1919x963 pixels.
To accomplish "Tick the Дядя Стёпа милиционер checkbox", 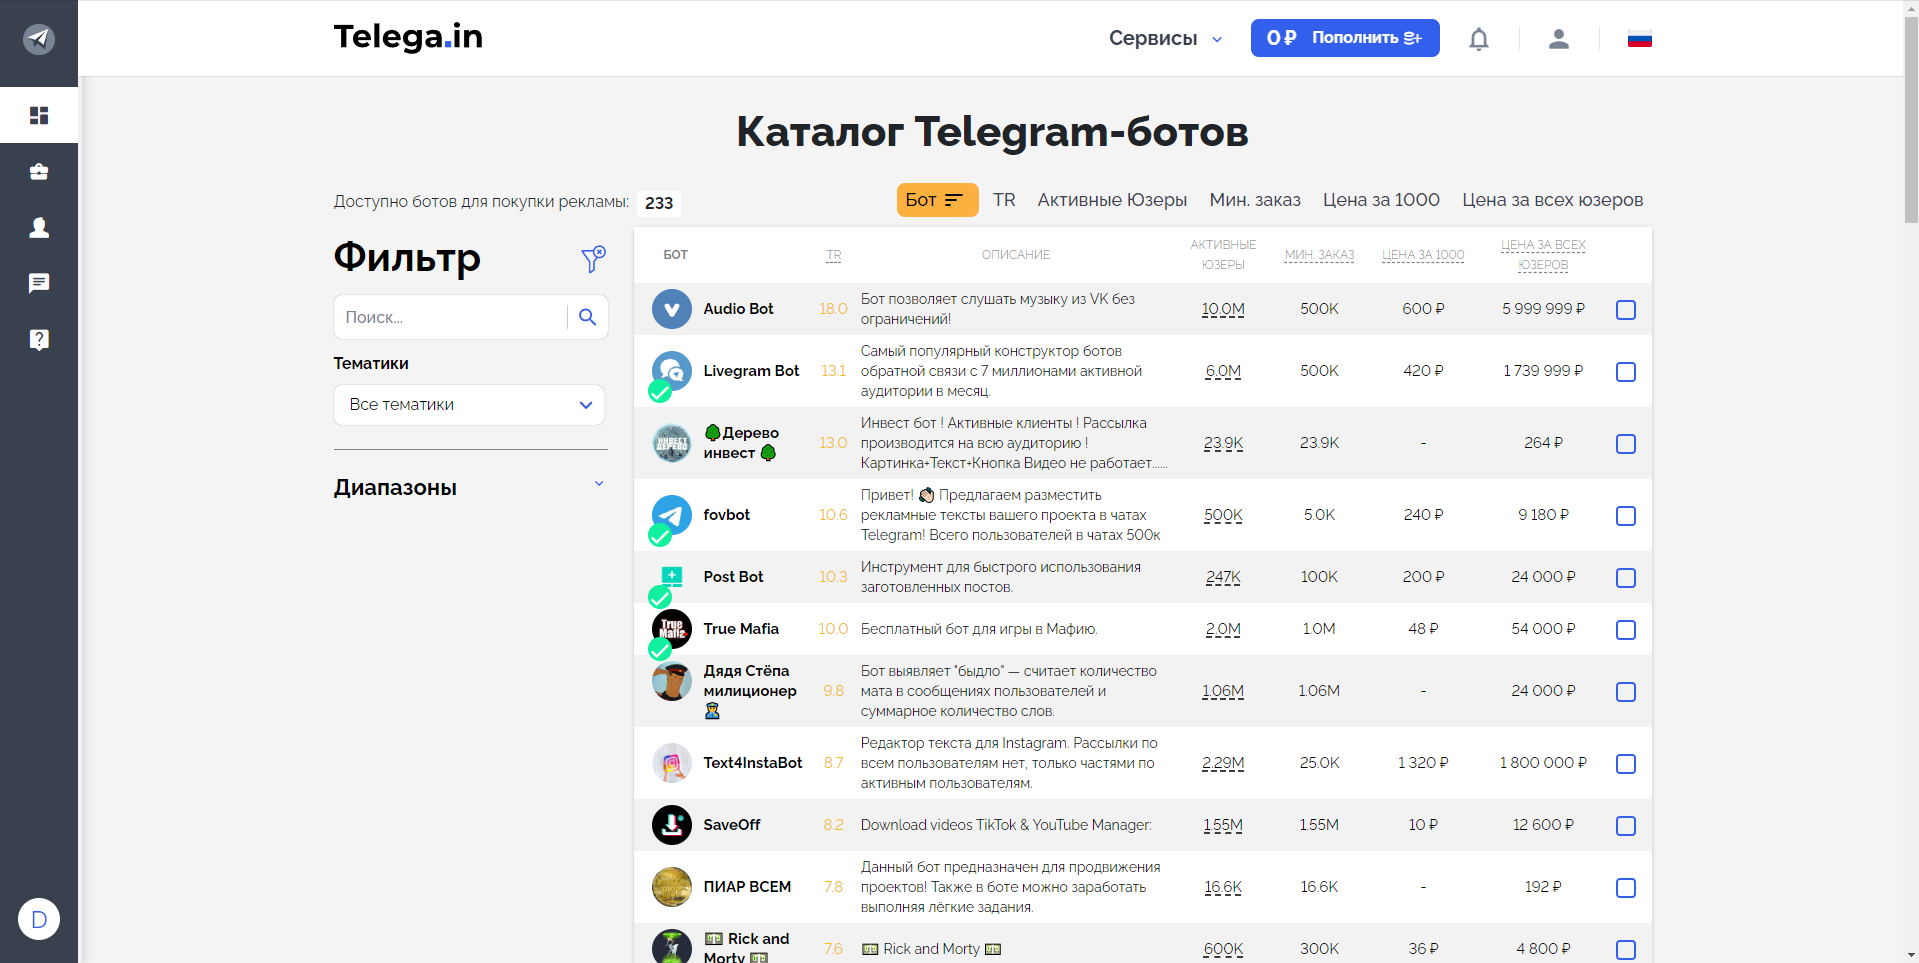I will pos(1626,692).
